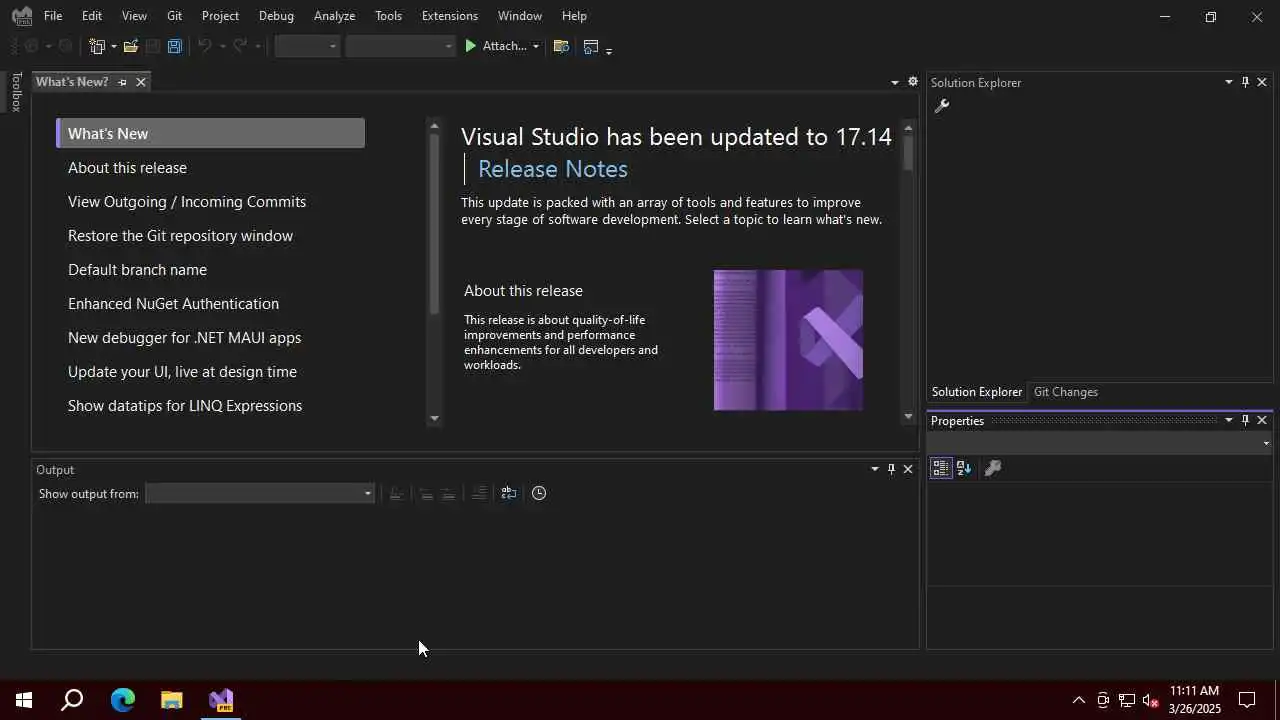Close the What's New tab
Viewport: 1280px width, 720px height.
[x=141, y=82]
